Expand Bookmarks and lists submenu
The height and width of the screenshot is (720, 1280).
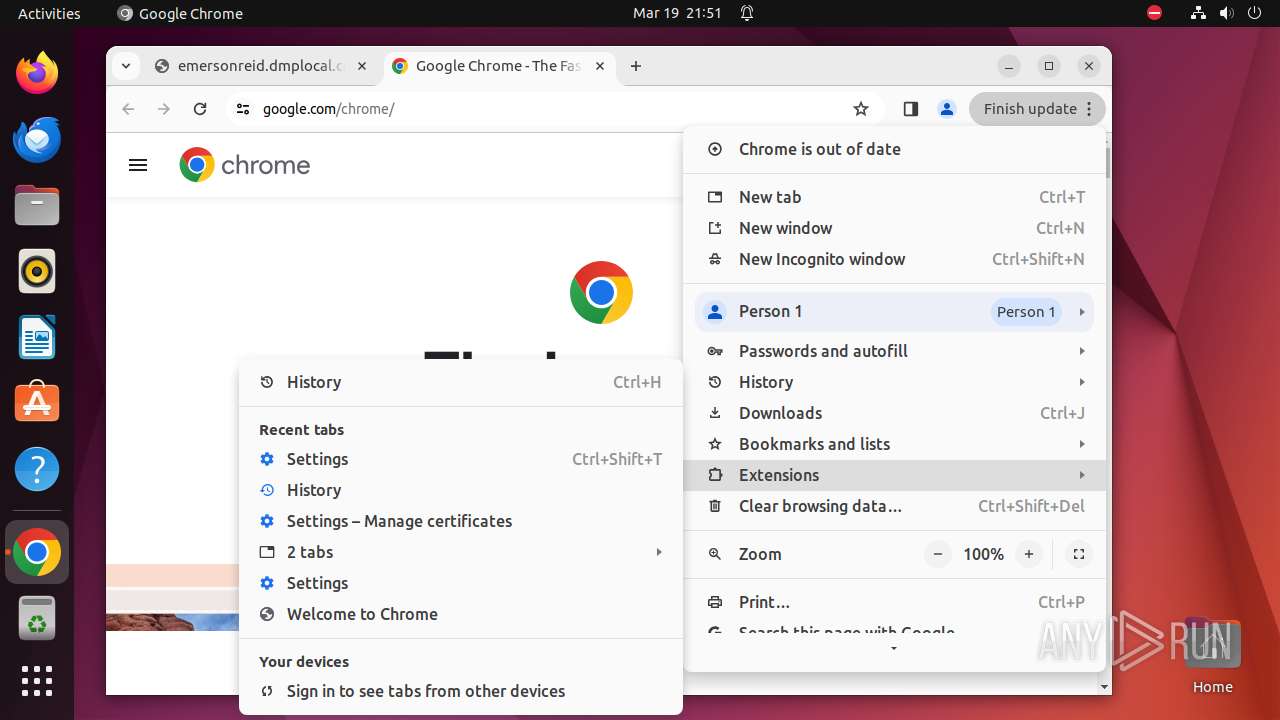[895, 444]
